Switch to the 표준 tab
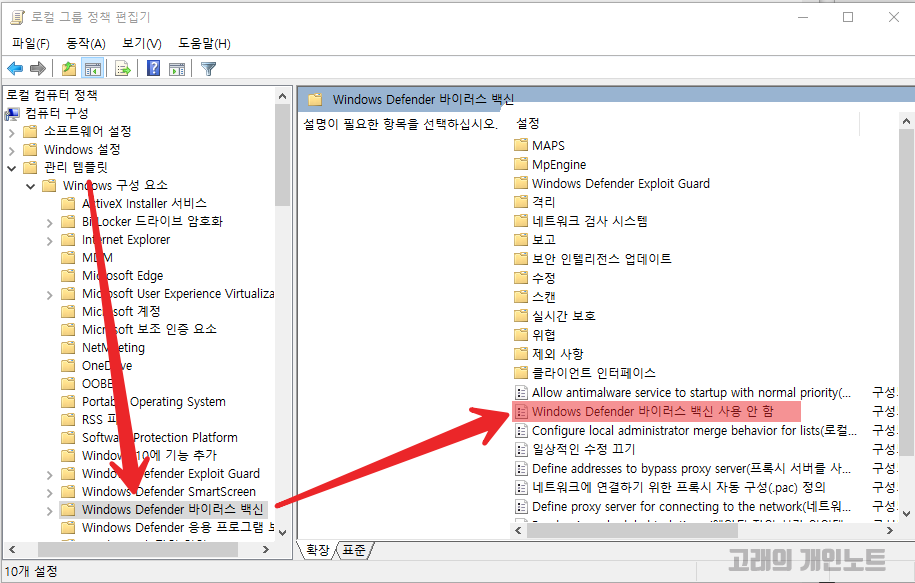 [354, 550]
